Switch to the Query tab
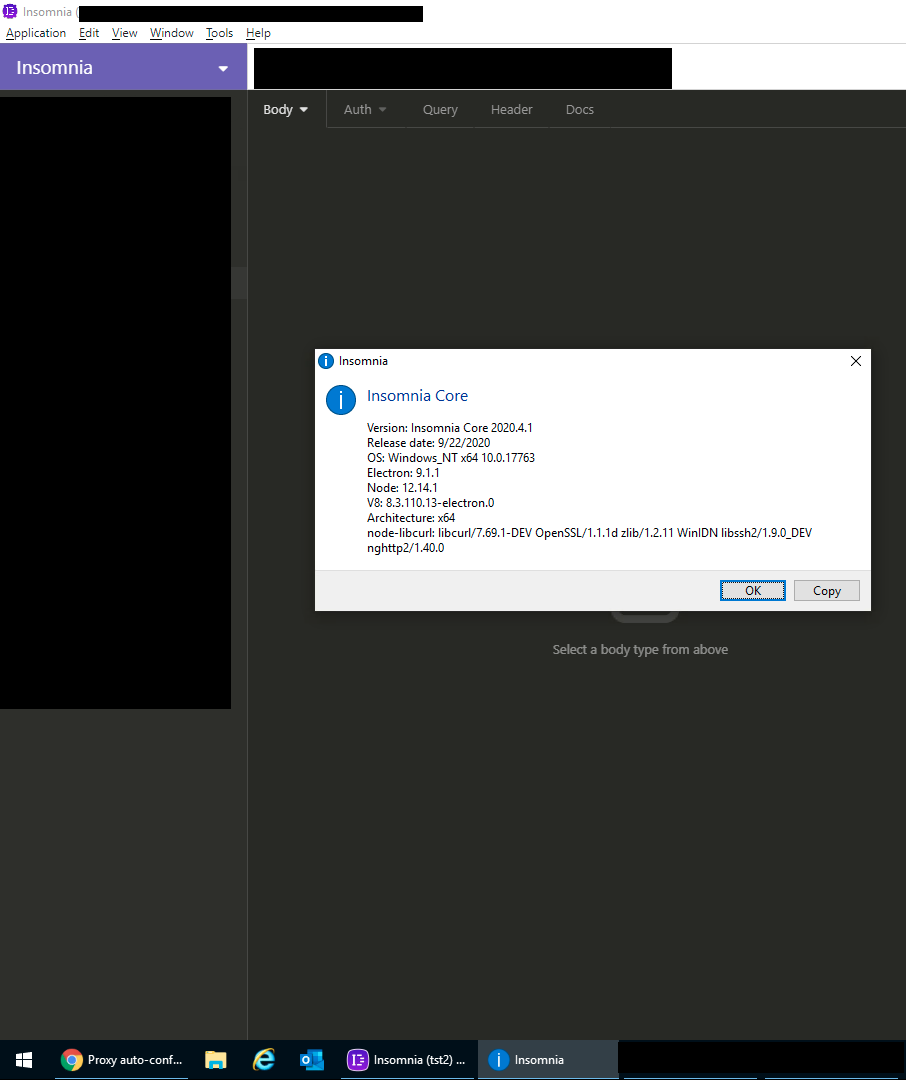This screenshot has height=1080, width=906. [x=440, y=110]
